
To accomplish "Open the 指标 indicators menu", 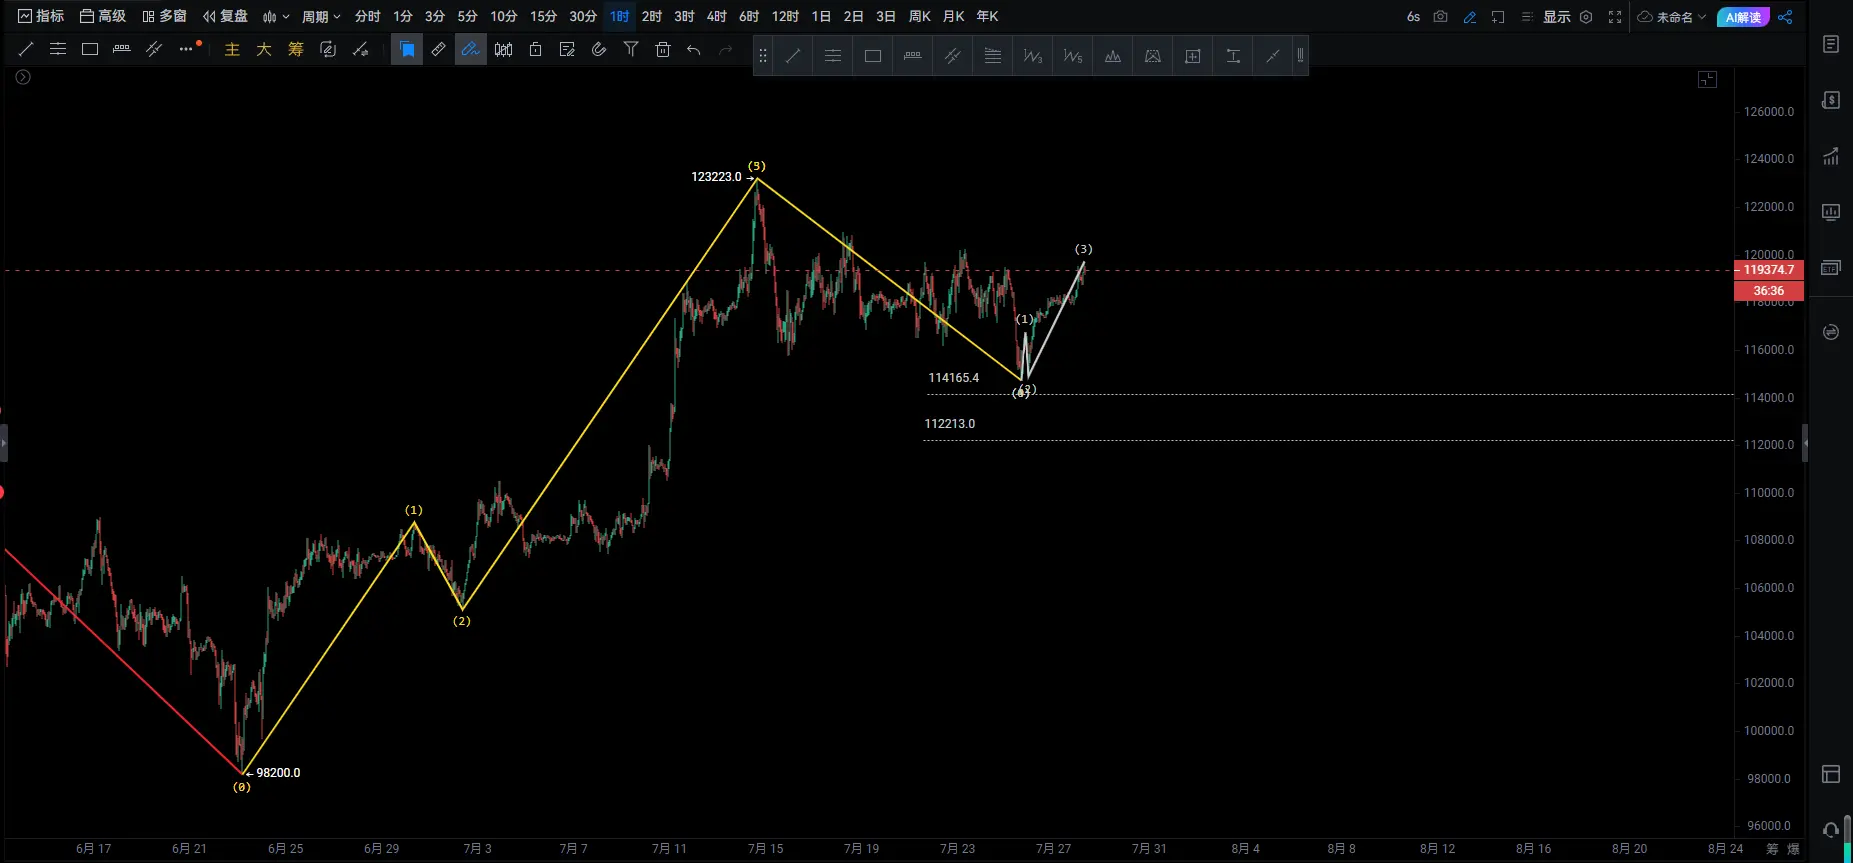I will (41, 16).
